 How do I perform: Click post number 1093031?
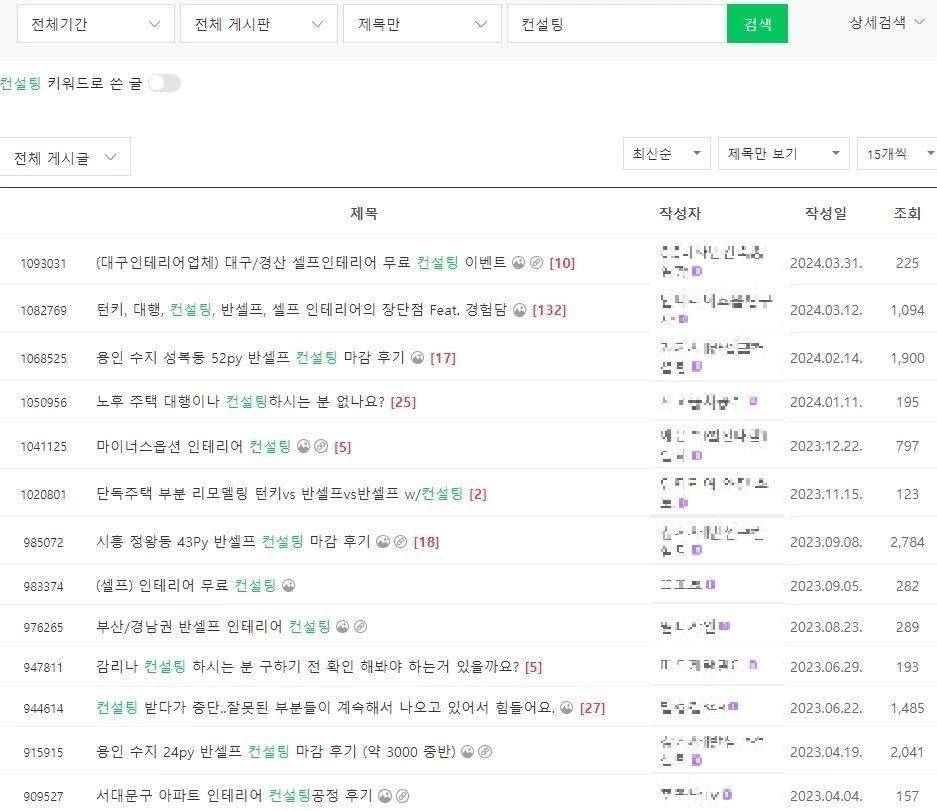tap(43, 264)
